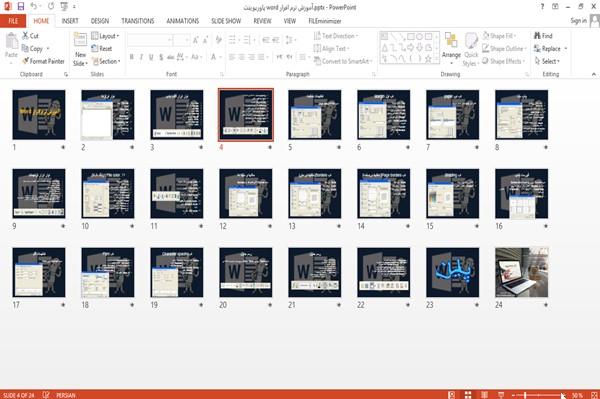Switch to the ANIMATIONS tab

click(x=183, y=21)
